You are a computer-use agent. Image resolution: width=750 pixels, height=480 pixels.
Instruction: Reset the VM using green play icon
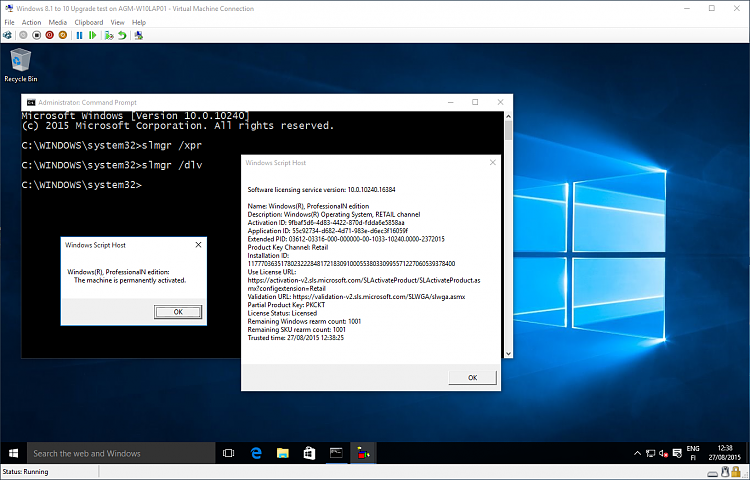(92, 35)
